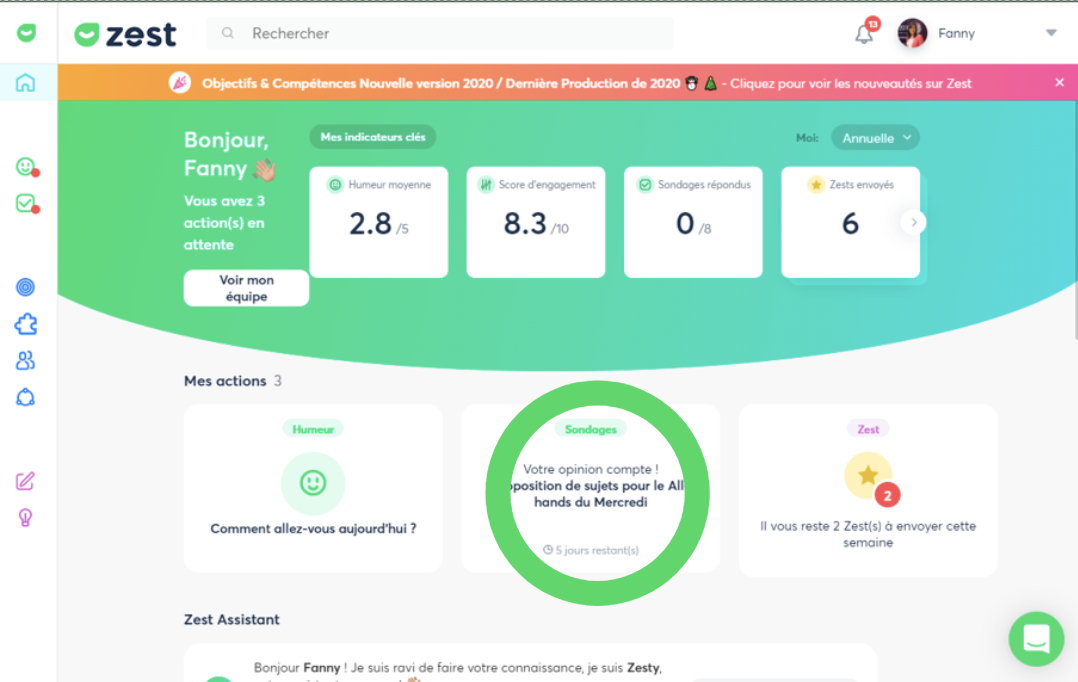Open the pencil edit icon in sidebar

pyautogui.click(x=26, y=481)
